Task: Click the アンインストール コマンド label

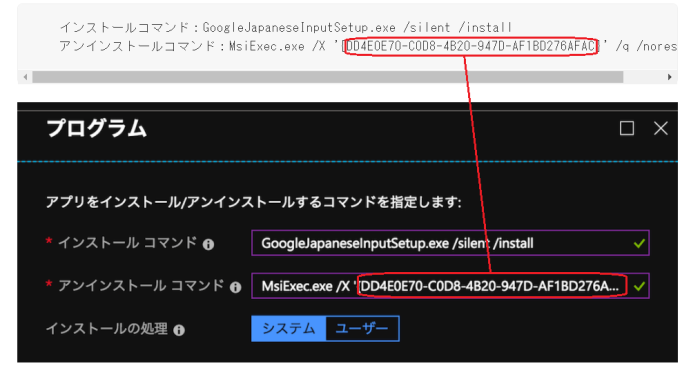Action: [141, 286]
